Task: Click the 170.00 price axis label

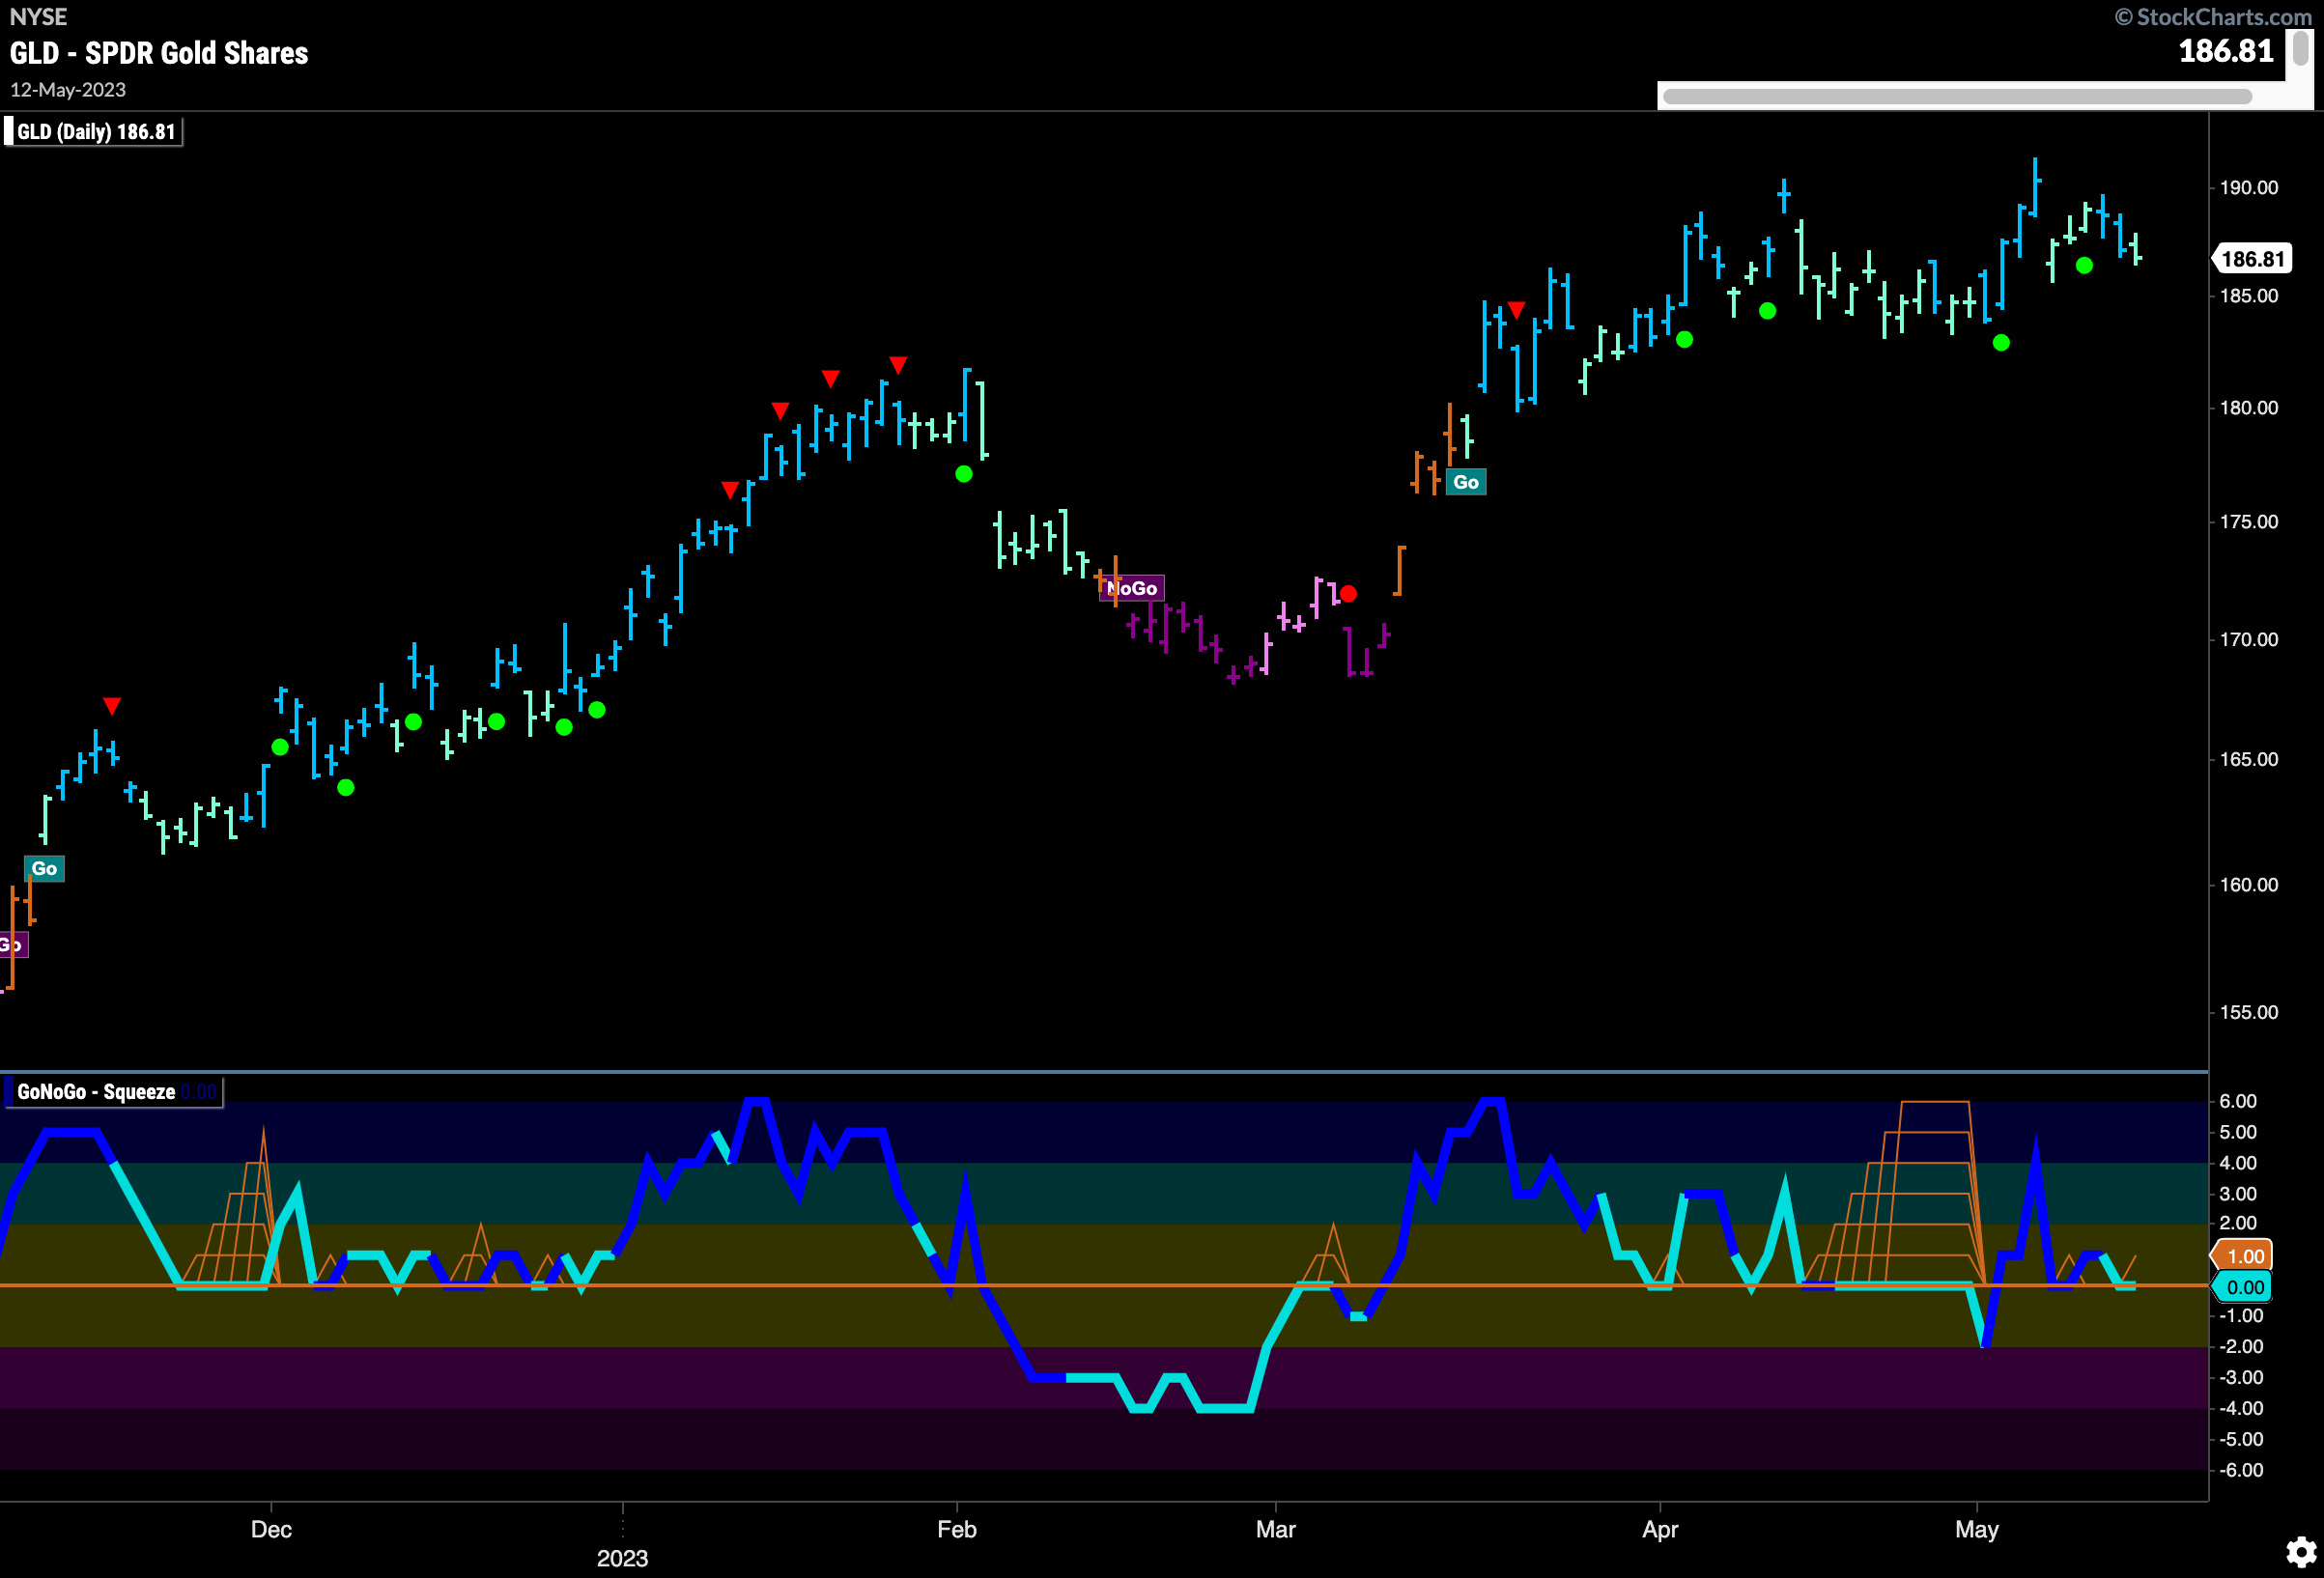Action: point(2249,640)
